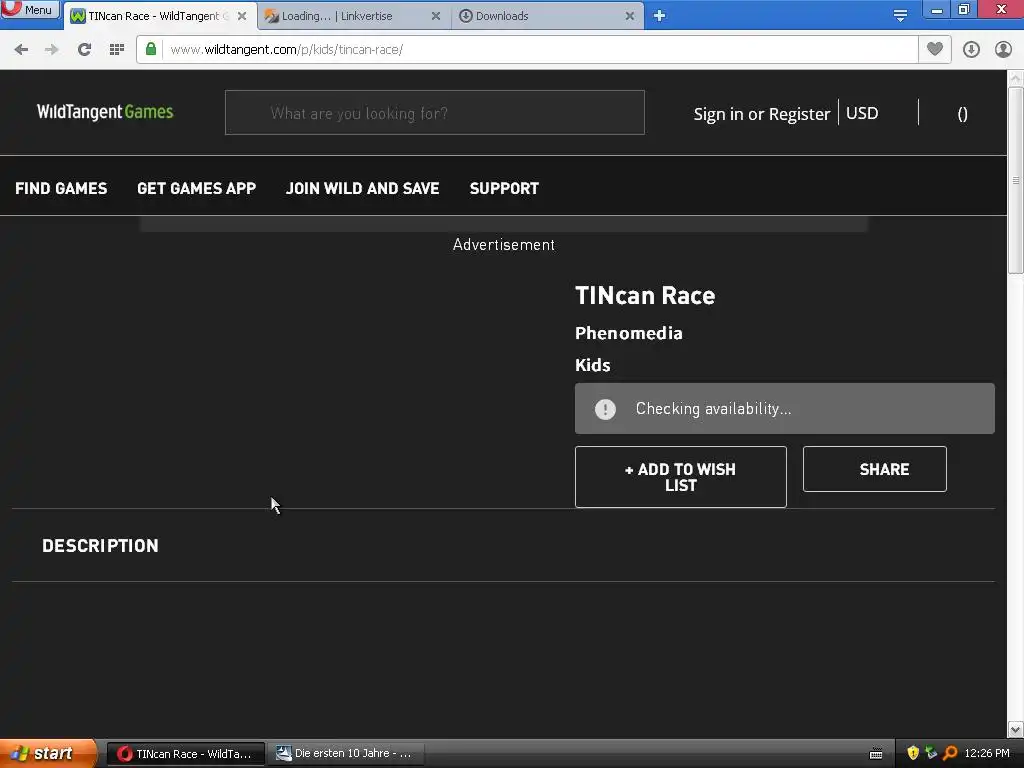Select the DESCRIPTION section heading
The image size is (1024, 768).
101,546
